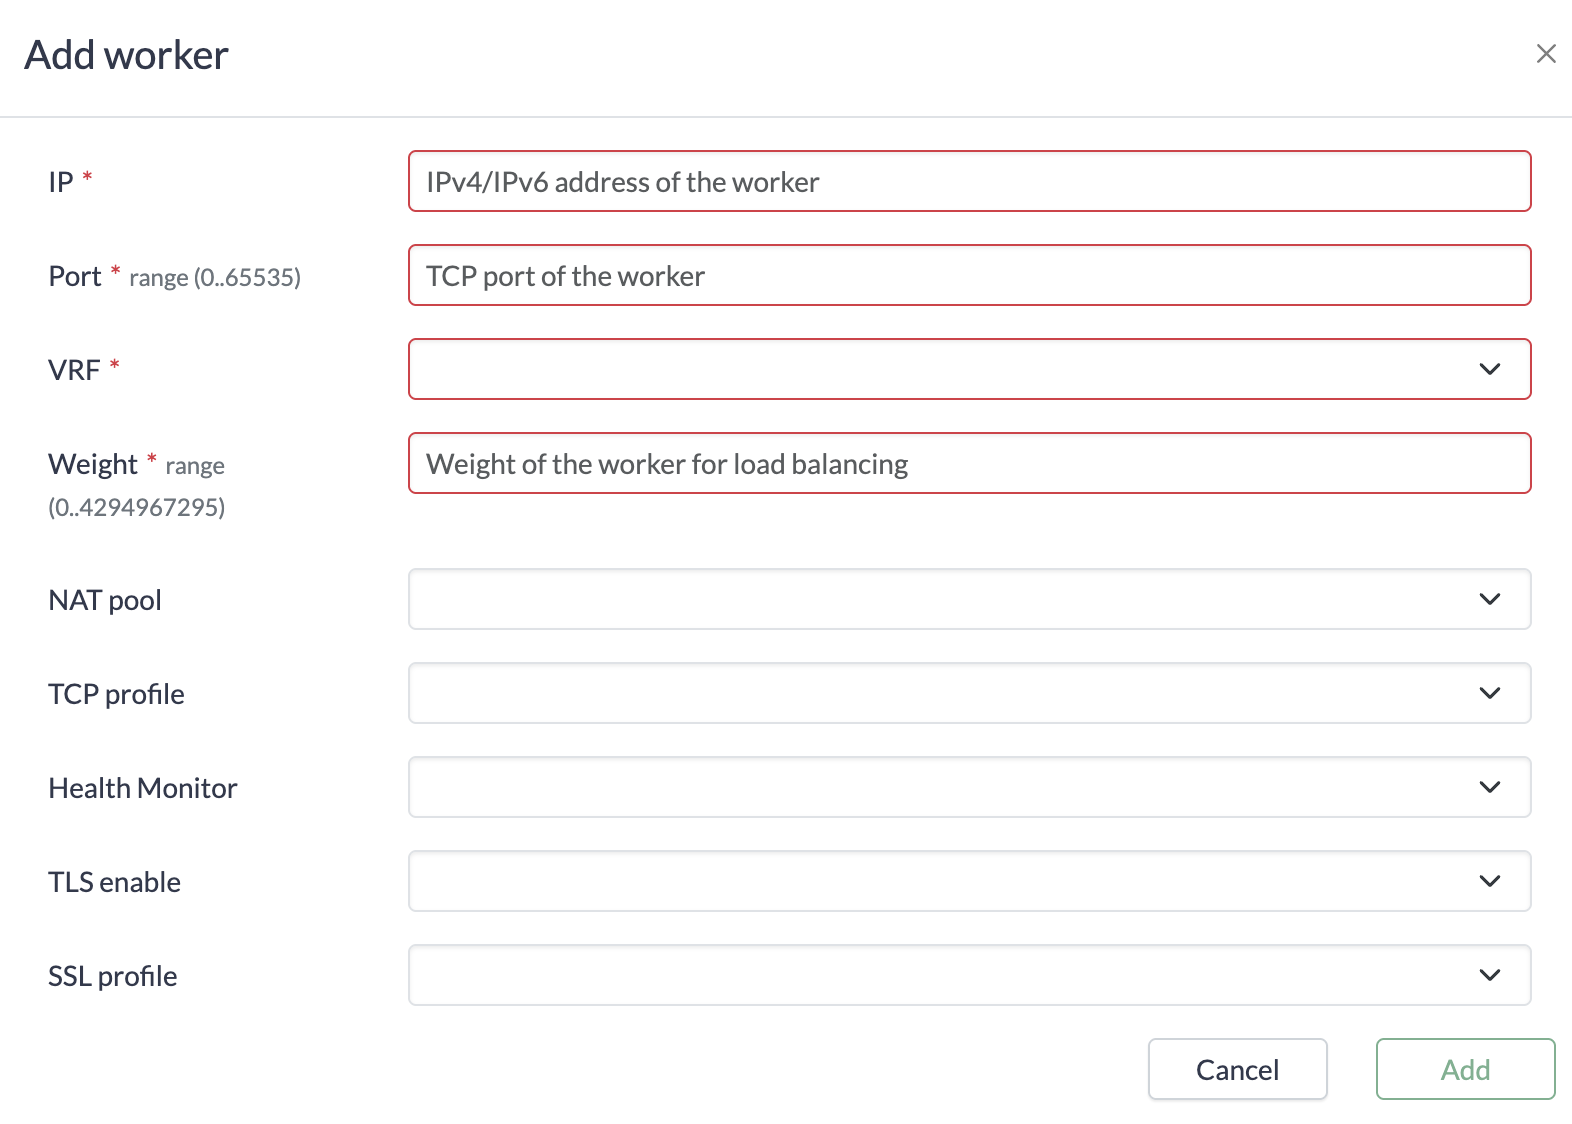Click the TLS enable chevron arrow
The height and width of the screenshot is (1124, 1572).
[1489, 882]
